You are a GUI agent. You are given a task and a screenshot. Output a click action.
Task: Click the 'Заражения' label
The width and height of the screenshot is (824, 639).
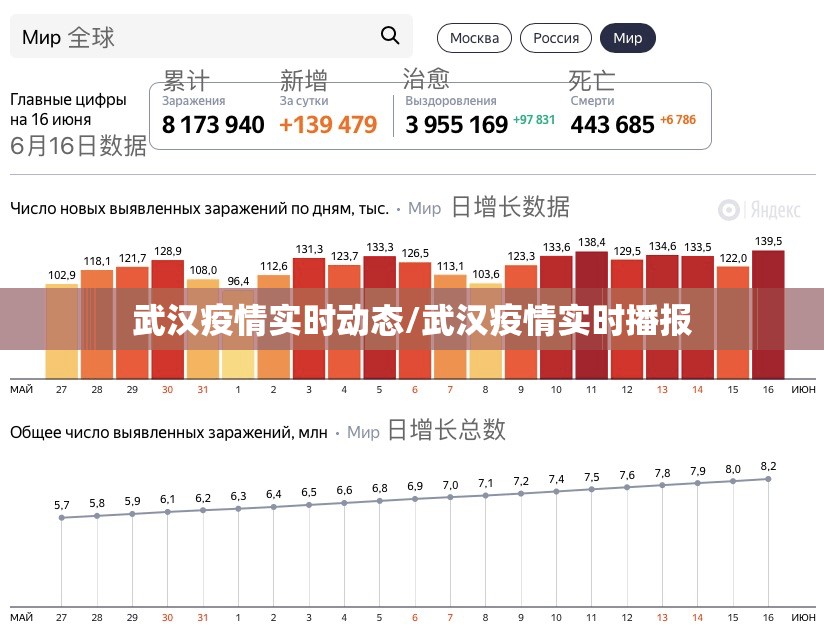click(x=193, y=101)
